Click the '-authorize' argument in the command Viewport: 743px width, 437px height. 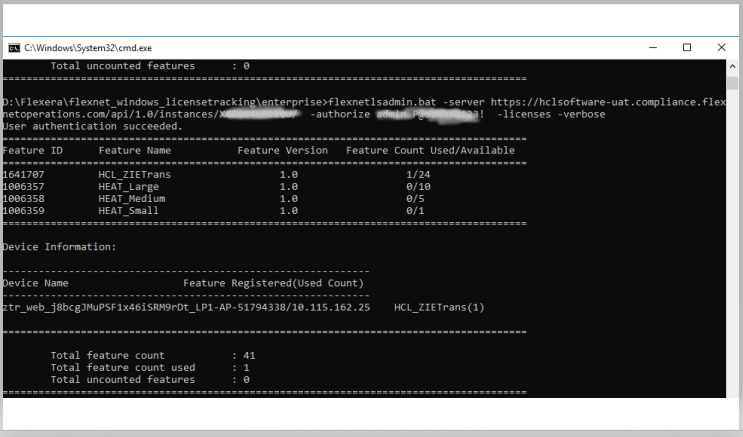[340, 114]
